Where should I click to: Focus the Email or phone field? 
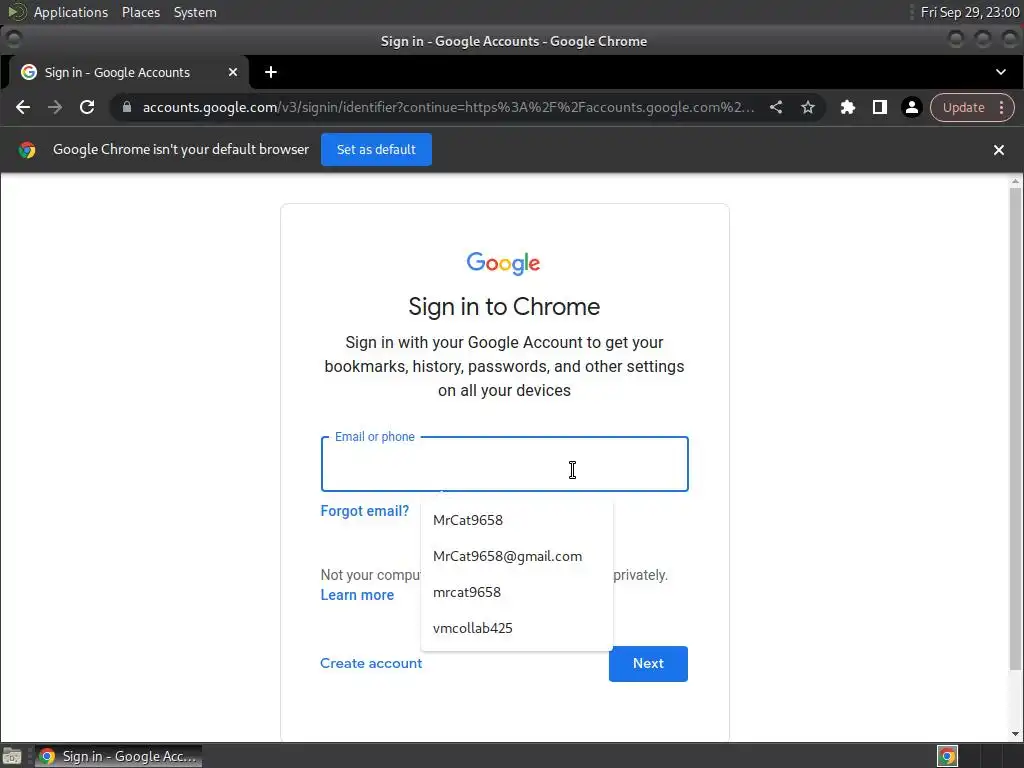pyautogui.click(x=505, y=464)
